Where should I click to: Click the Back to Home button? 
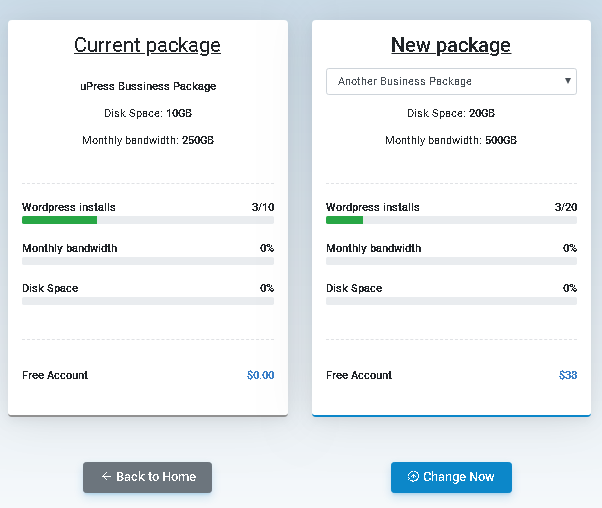point(147,477)
